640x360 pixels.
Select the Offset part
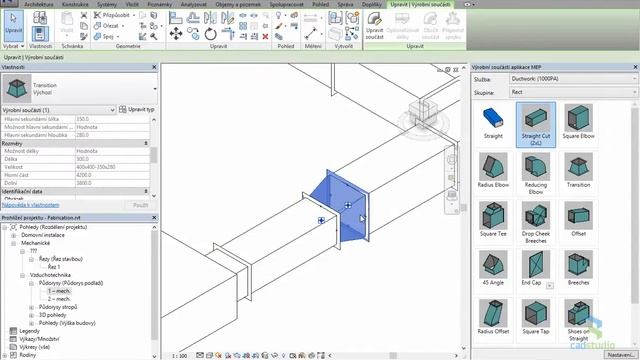(578, 220)
